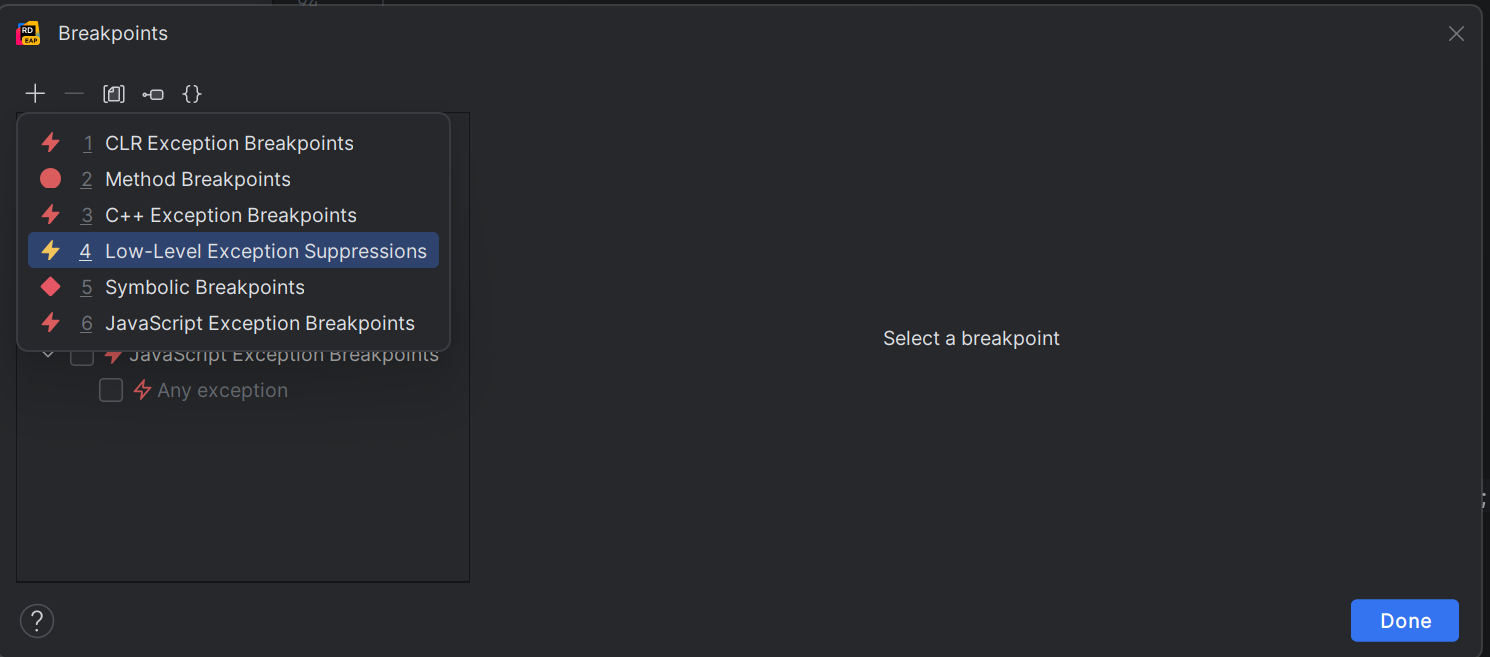Open help with the question mark icon
1490x657 pixels.
click(x=37, y=621)
